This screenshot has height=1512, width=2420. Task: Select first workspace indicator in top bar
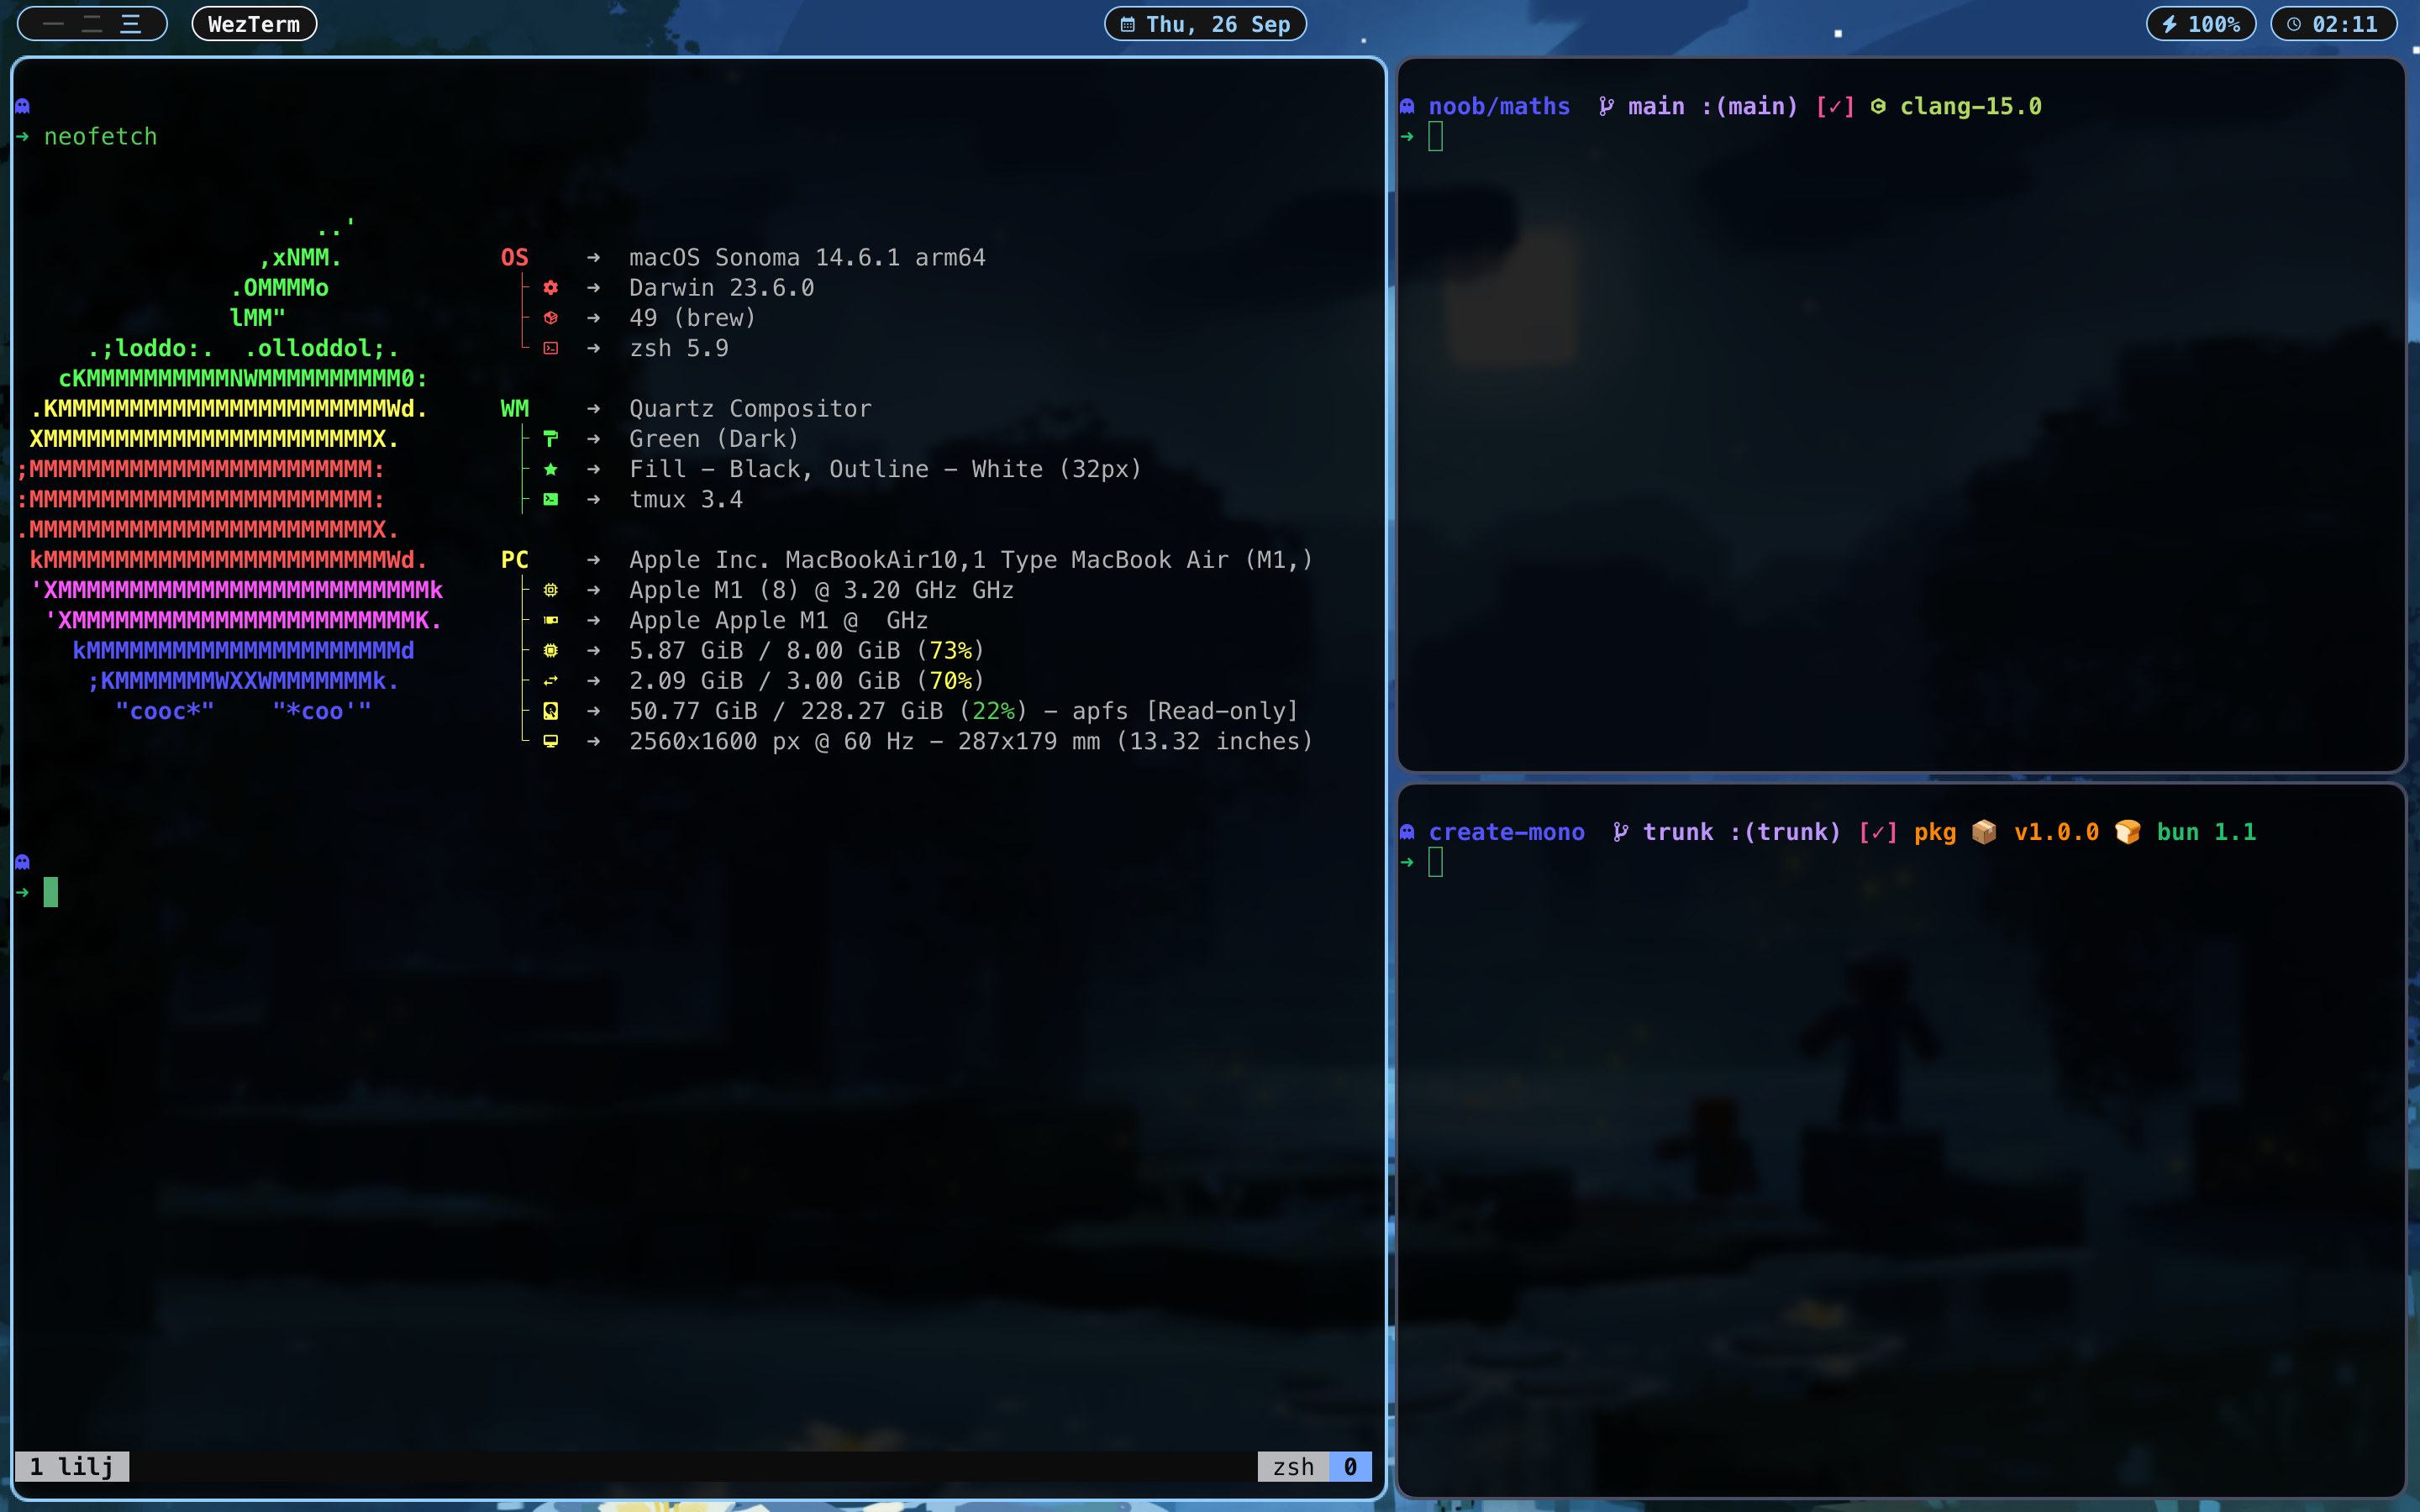click(54, 24)
